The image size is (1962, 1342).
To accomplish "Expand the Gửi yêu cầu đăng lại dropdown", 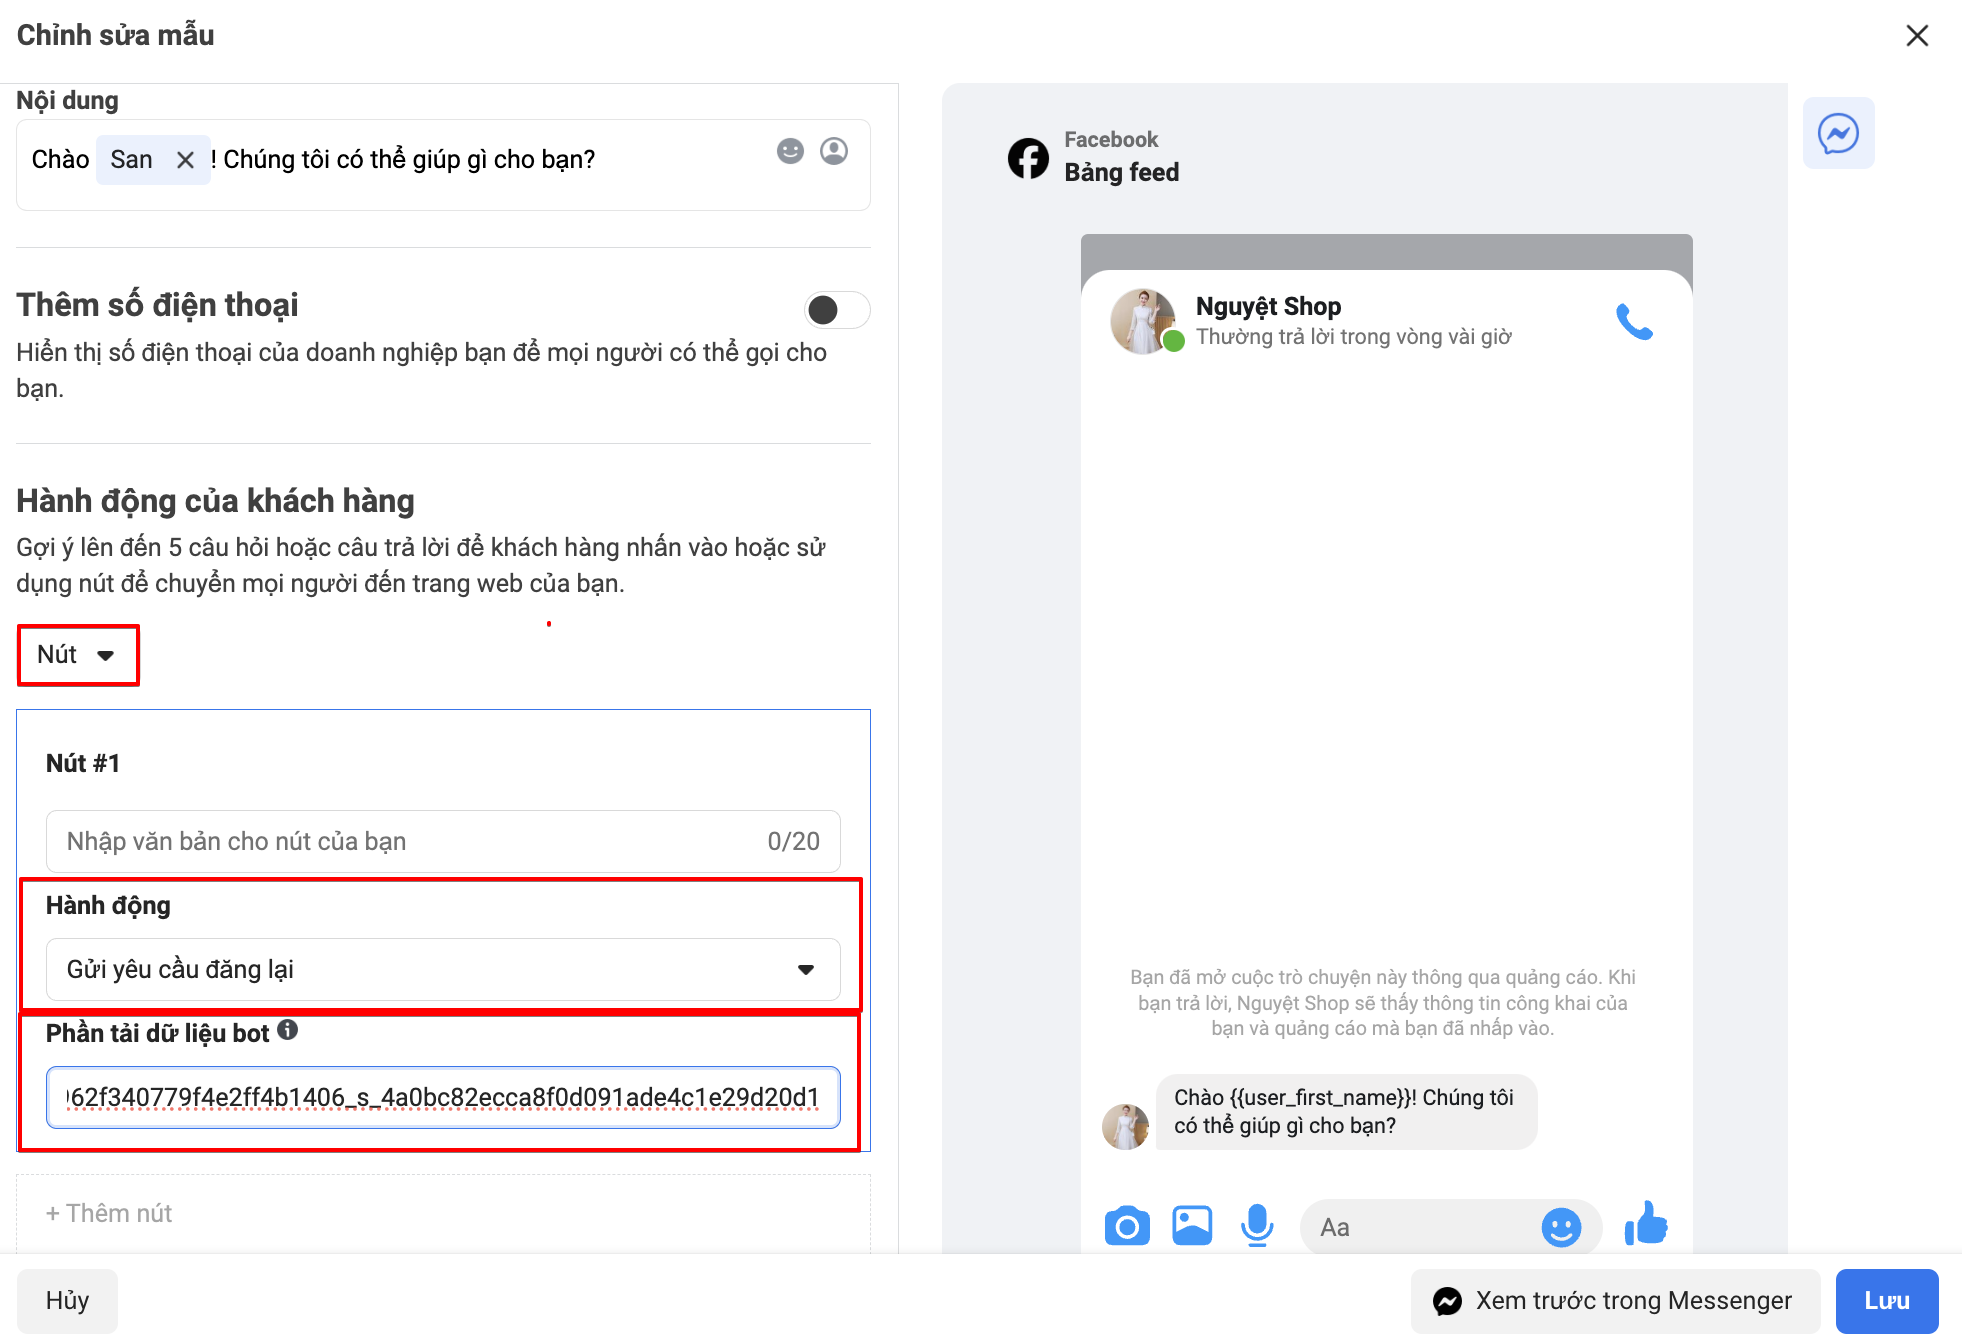I will pyautogui.click(x=442, y=969).
